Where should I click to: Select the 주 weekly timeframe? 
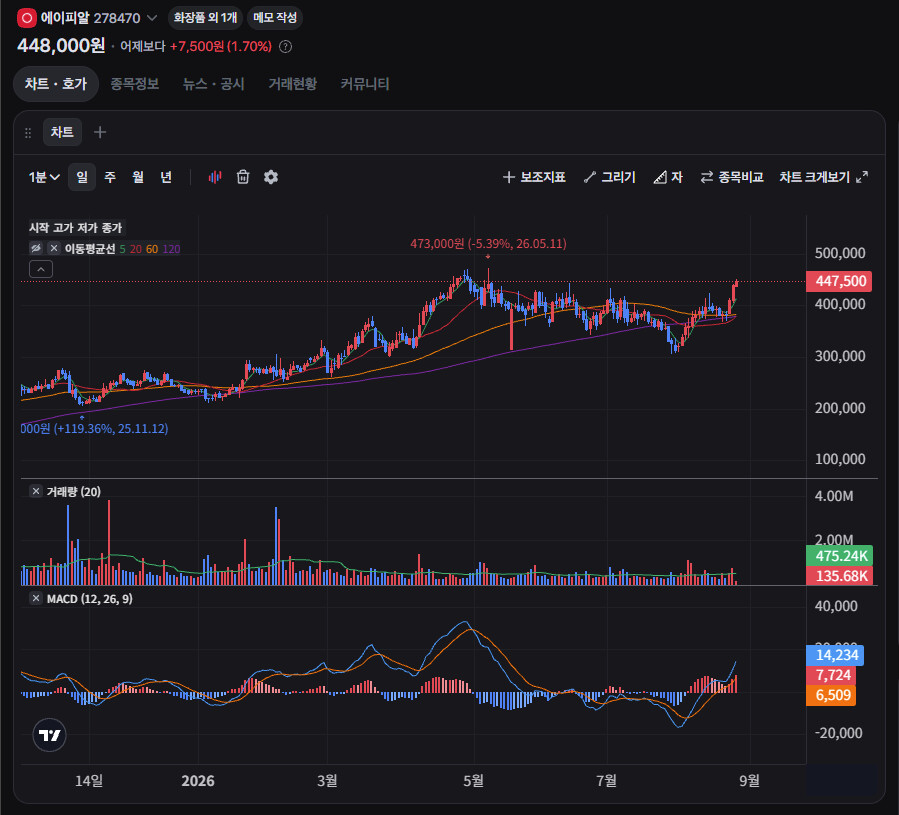tap(110, 177)
